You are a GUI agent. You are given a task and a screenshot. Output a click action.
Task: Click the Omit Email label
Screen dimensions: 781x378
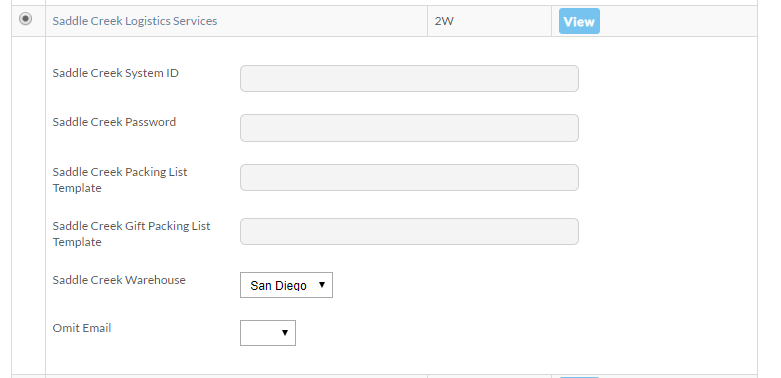tap(82, 328)
